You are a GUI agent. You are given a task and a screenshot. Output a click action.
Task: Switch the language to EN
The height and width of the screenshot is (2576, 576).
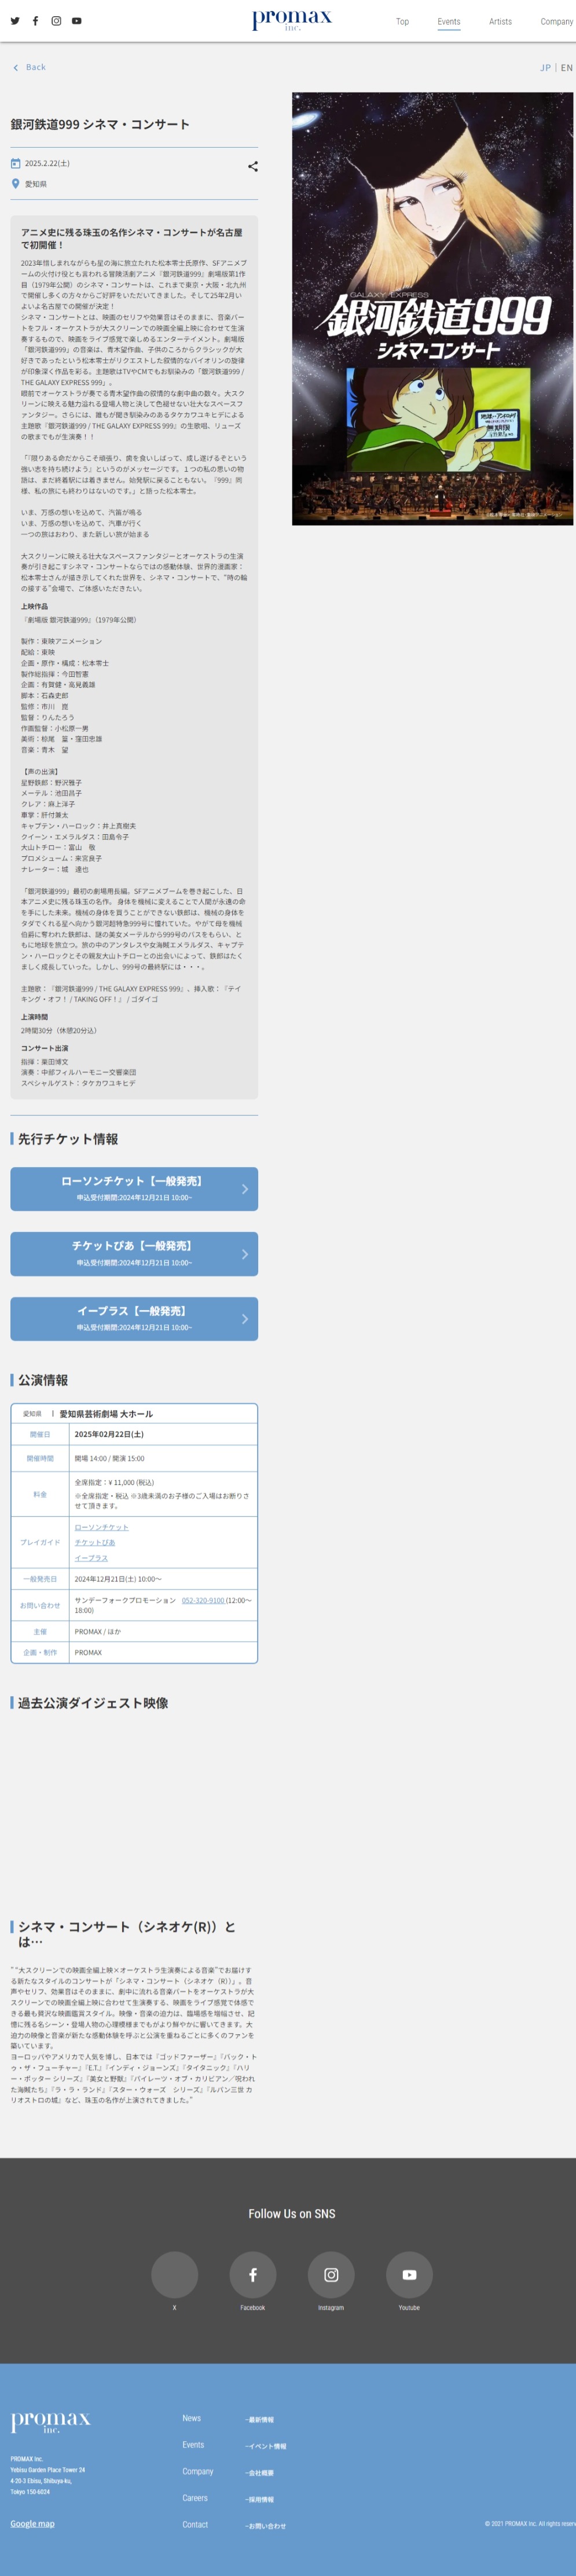point(567,68)
